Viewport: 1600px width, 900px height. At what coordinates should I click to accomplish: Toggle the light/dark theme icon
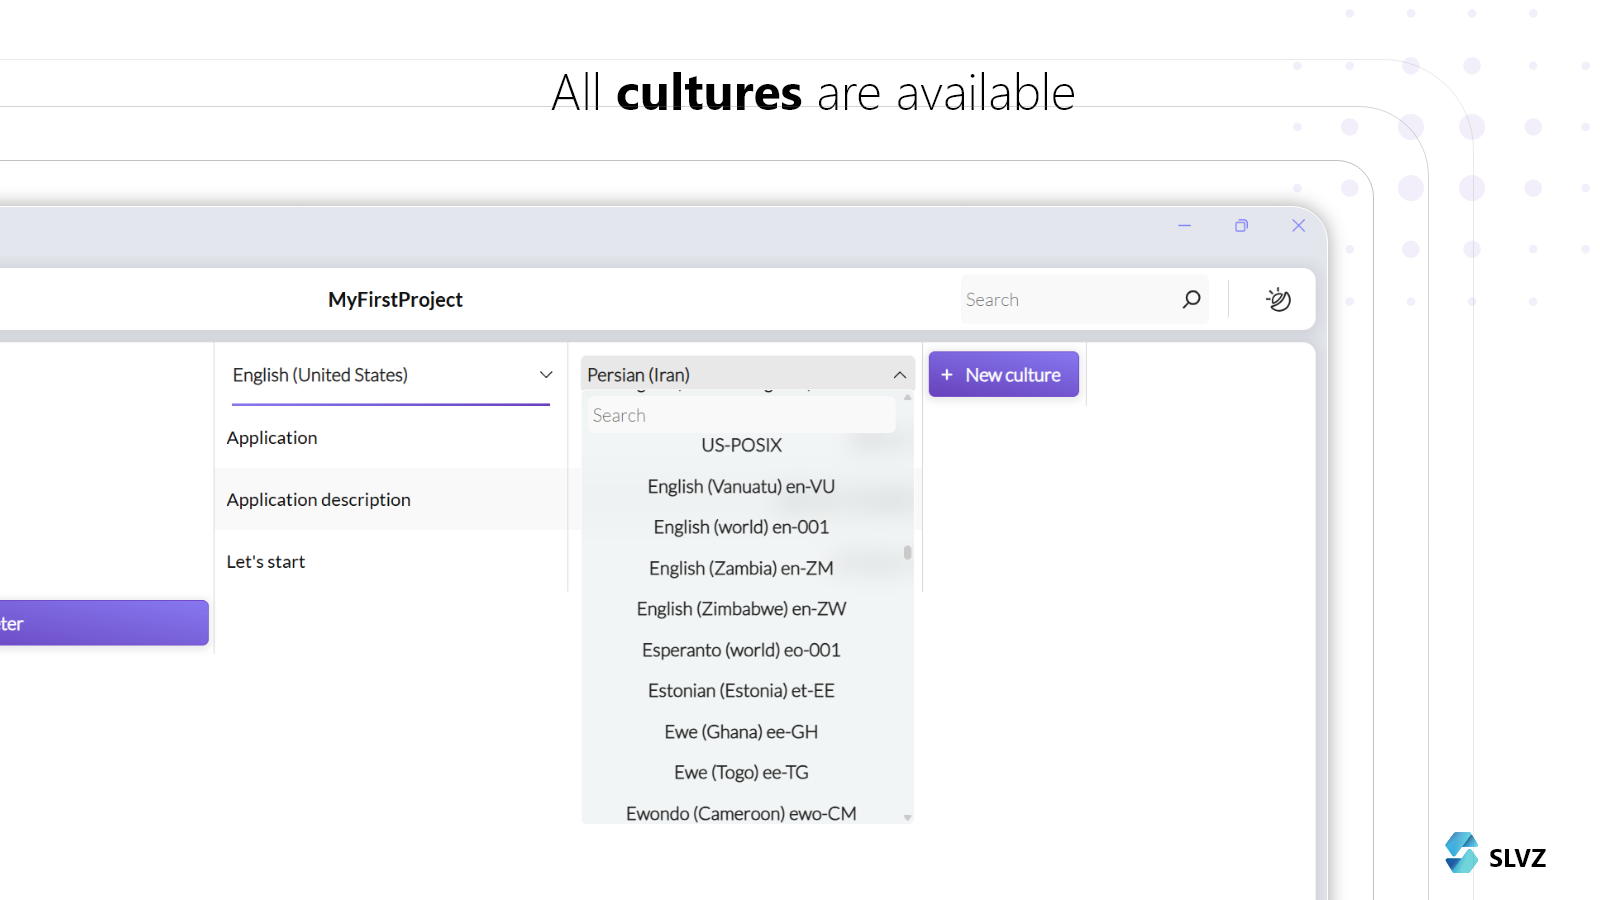point(1278,299)
